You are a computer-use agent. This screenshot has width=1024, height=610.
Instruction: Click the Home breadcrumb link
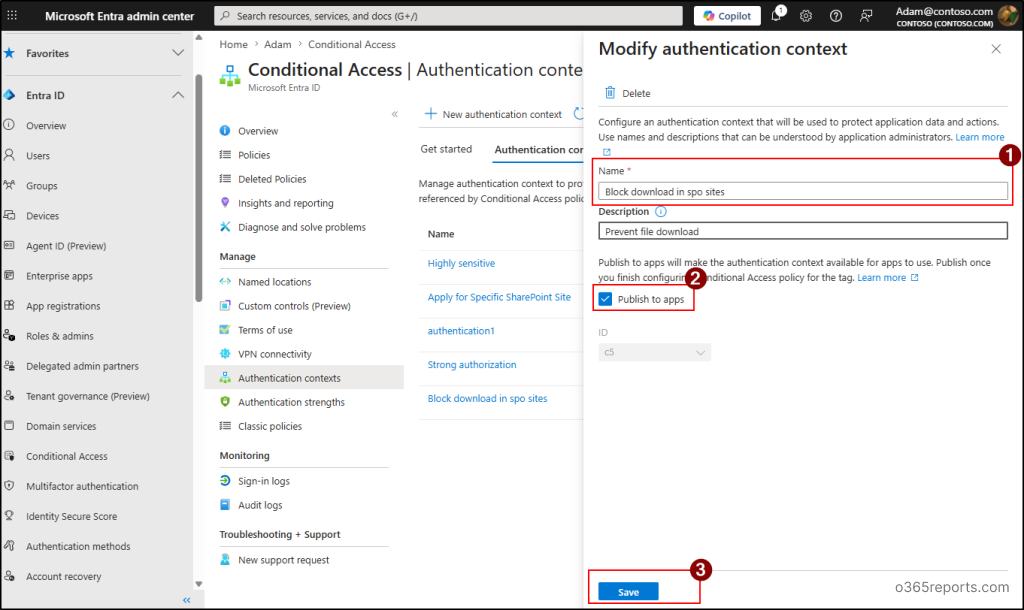[x=233, y=44]
